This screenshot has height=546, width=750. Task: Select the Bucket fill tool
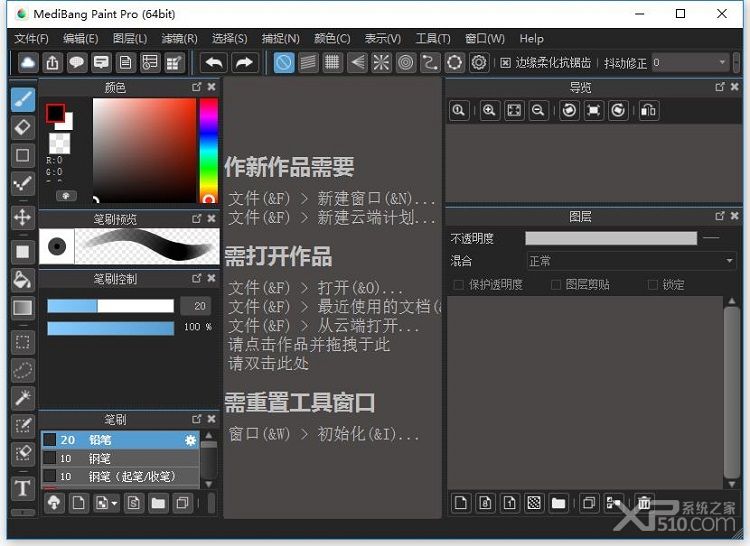point(23,280)
